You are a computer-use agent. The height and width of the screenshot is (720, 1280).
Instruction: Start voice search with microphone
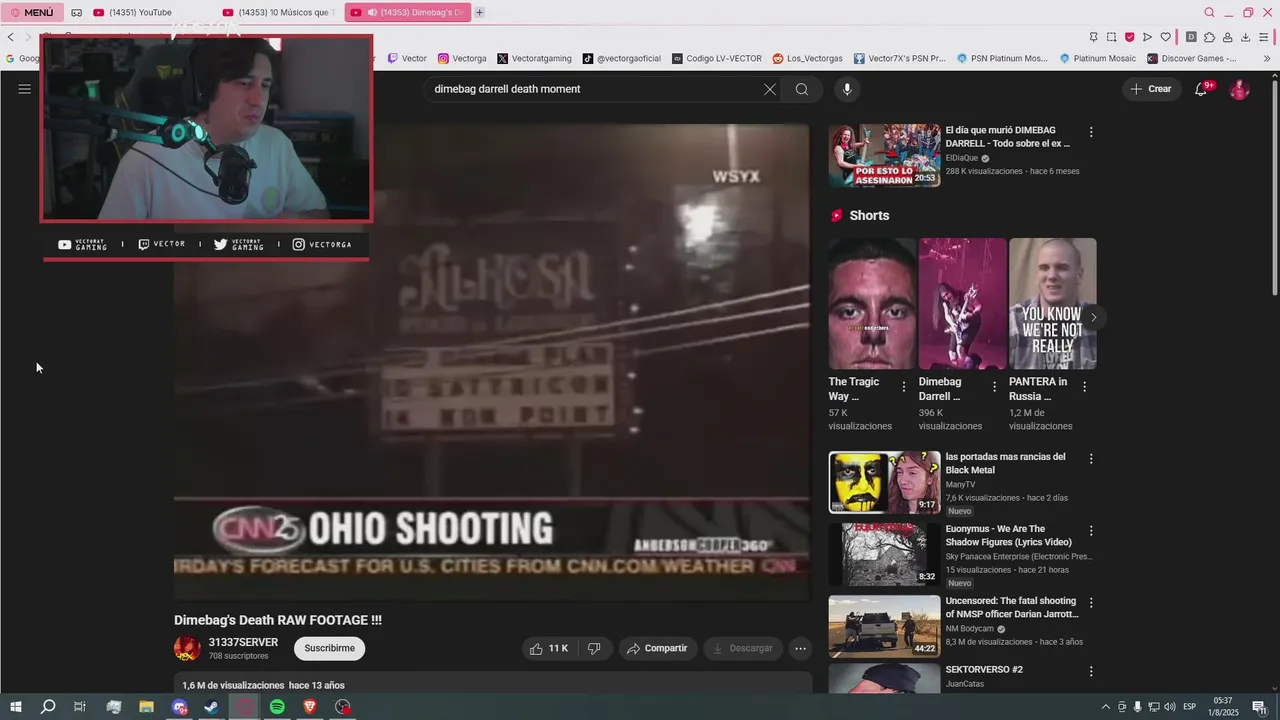[847, 89]
